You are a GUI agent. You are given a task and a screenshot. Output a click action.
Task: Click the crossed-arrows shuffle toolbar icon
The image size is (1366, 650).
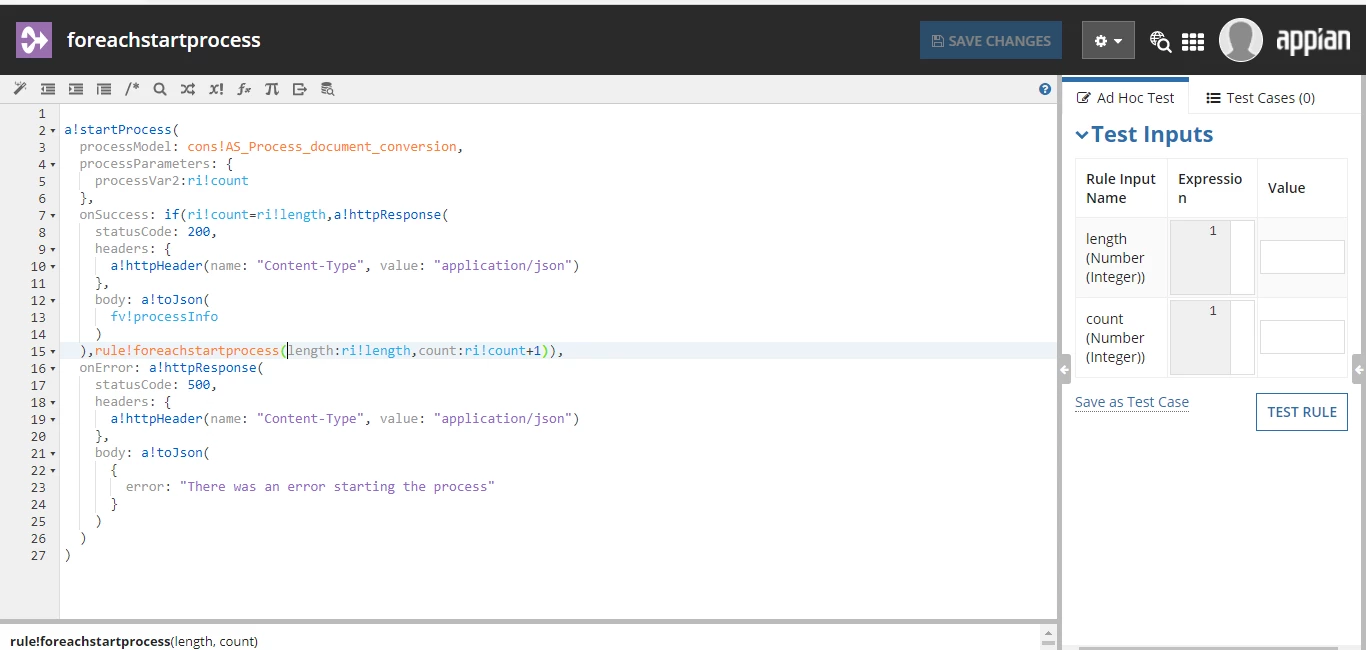click(188, 89)
